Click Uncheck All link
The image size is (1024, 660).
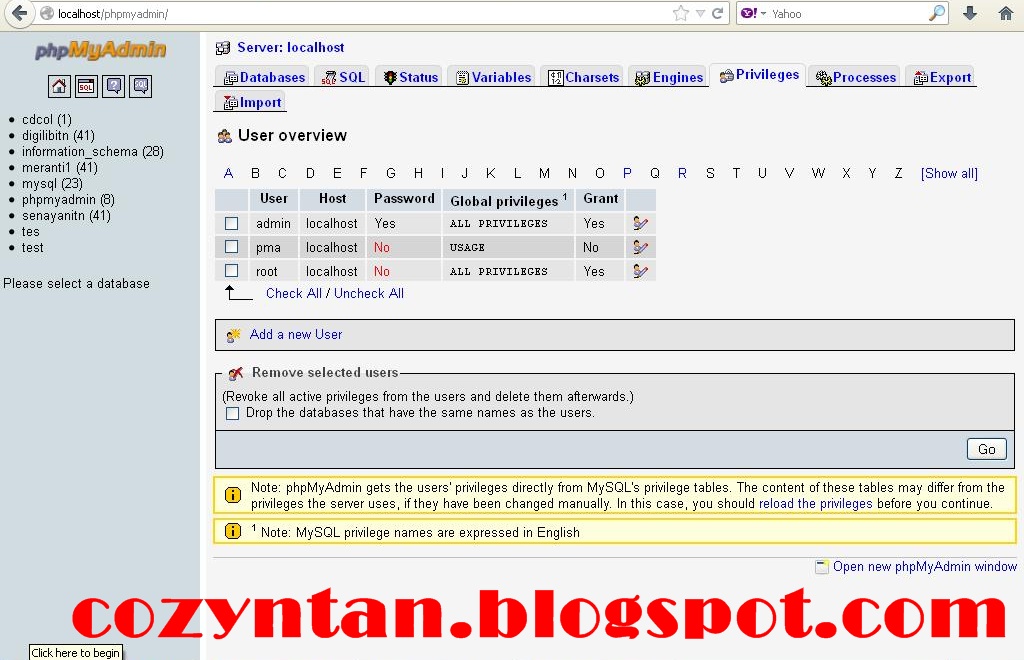(x=369, y=294)
